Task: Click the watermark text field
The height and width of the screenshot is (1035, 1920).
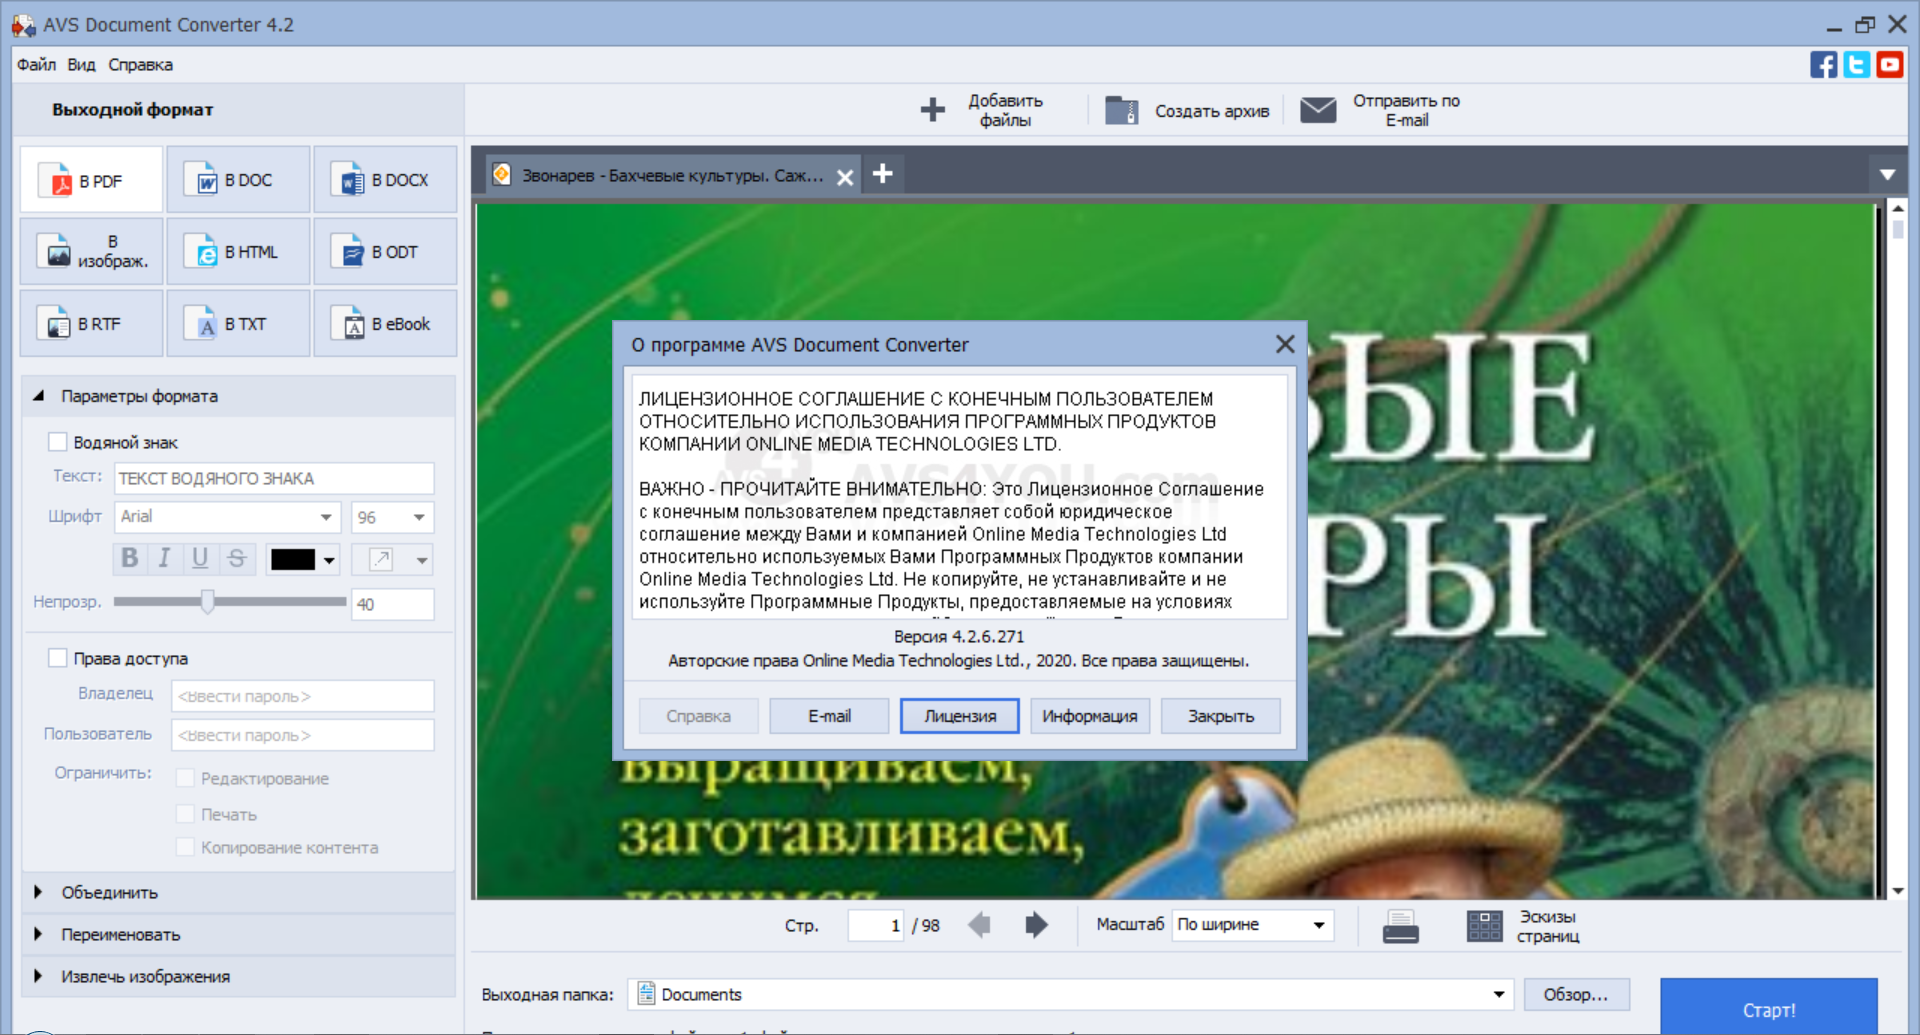Action: click(274, 478)
